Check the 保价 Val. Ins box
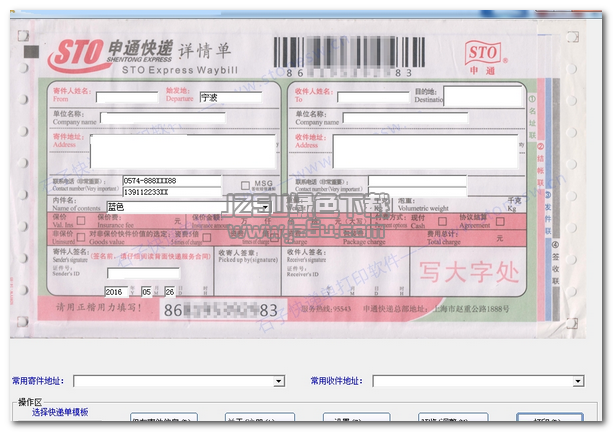613x432 pixels. tap(81, 221)
